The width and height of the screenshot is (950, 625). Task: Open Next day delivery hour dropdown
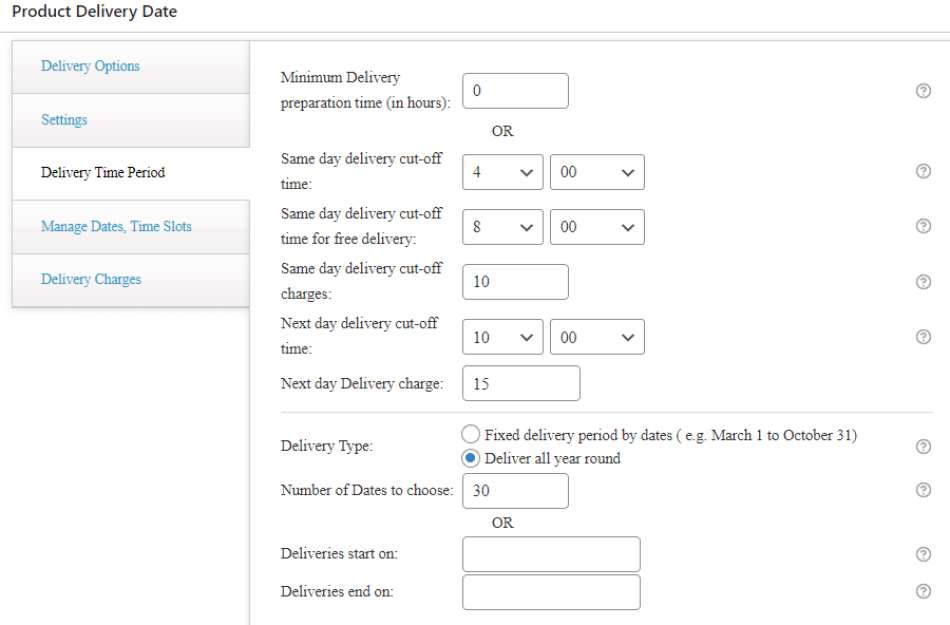point(502,336)
